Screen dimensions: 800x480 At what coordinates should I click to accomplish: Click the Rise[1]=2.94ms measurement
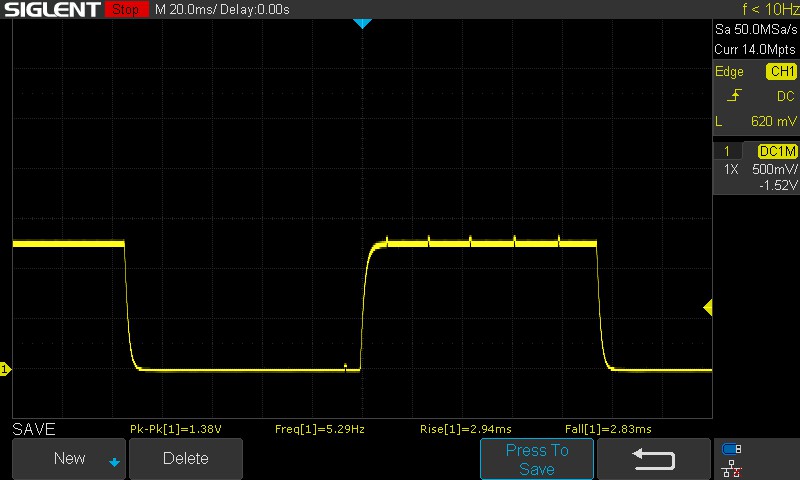466,429
